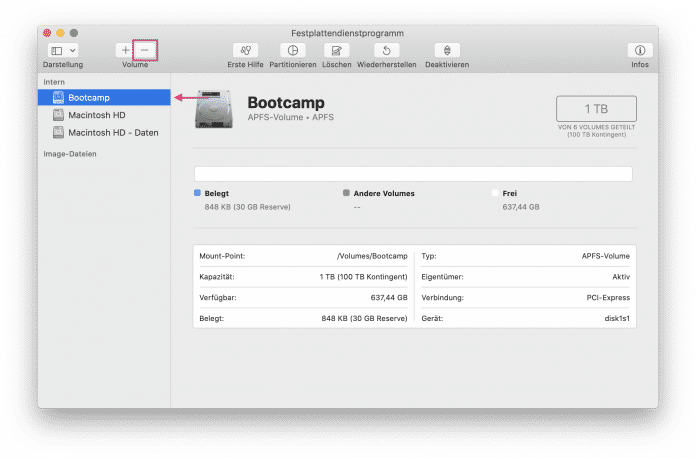Click the large Bootcamp drive image
696x458 pixels.
[x=216, y=109]
